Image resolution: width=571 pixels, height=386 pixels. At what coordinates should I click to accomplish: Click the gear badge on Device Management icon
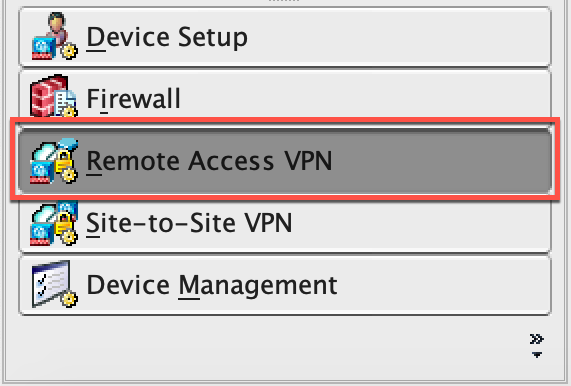pyautogui.click(x=69, y=299)
